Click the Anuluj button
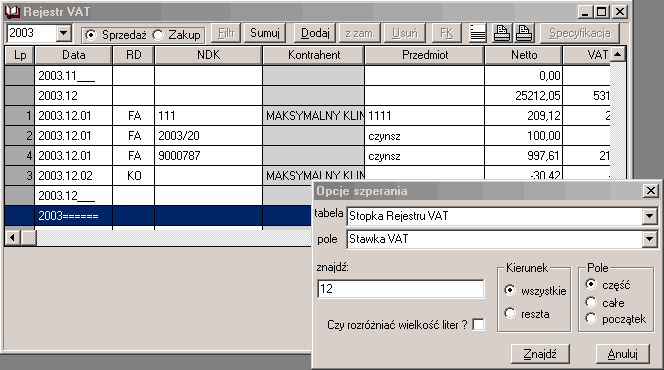This screenshot has width=664, height=370. pos(622,353)
